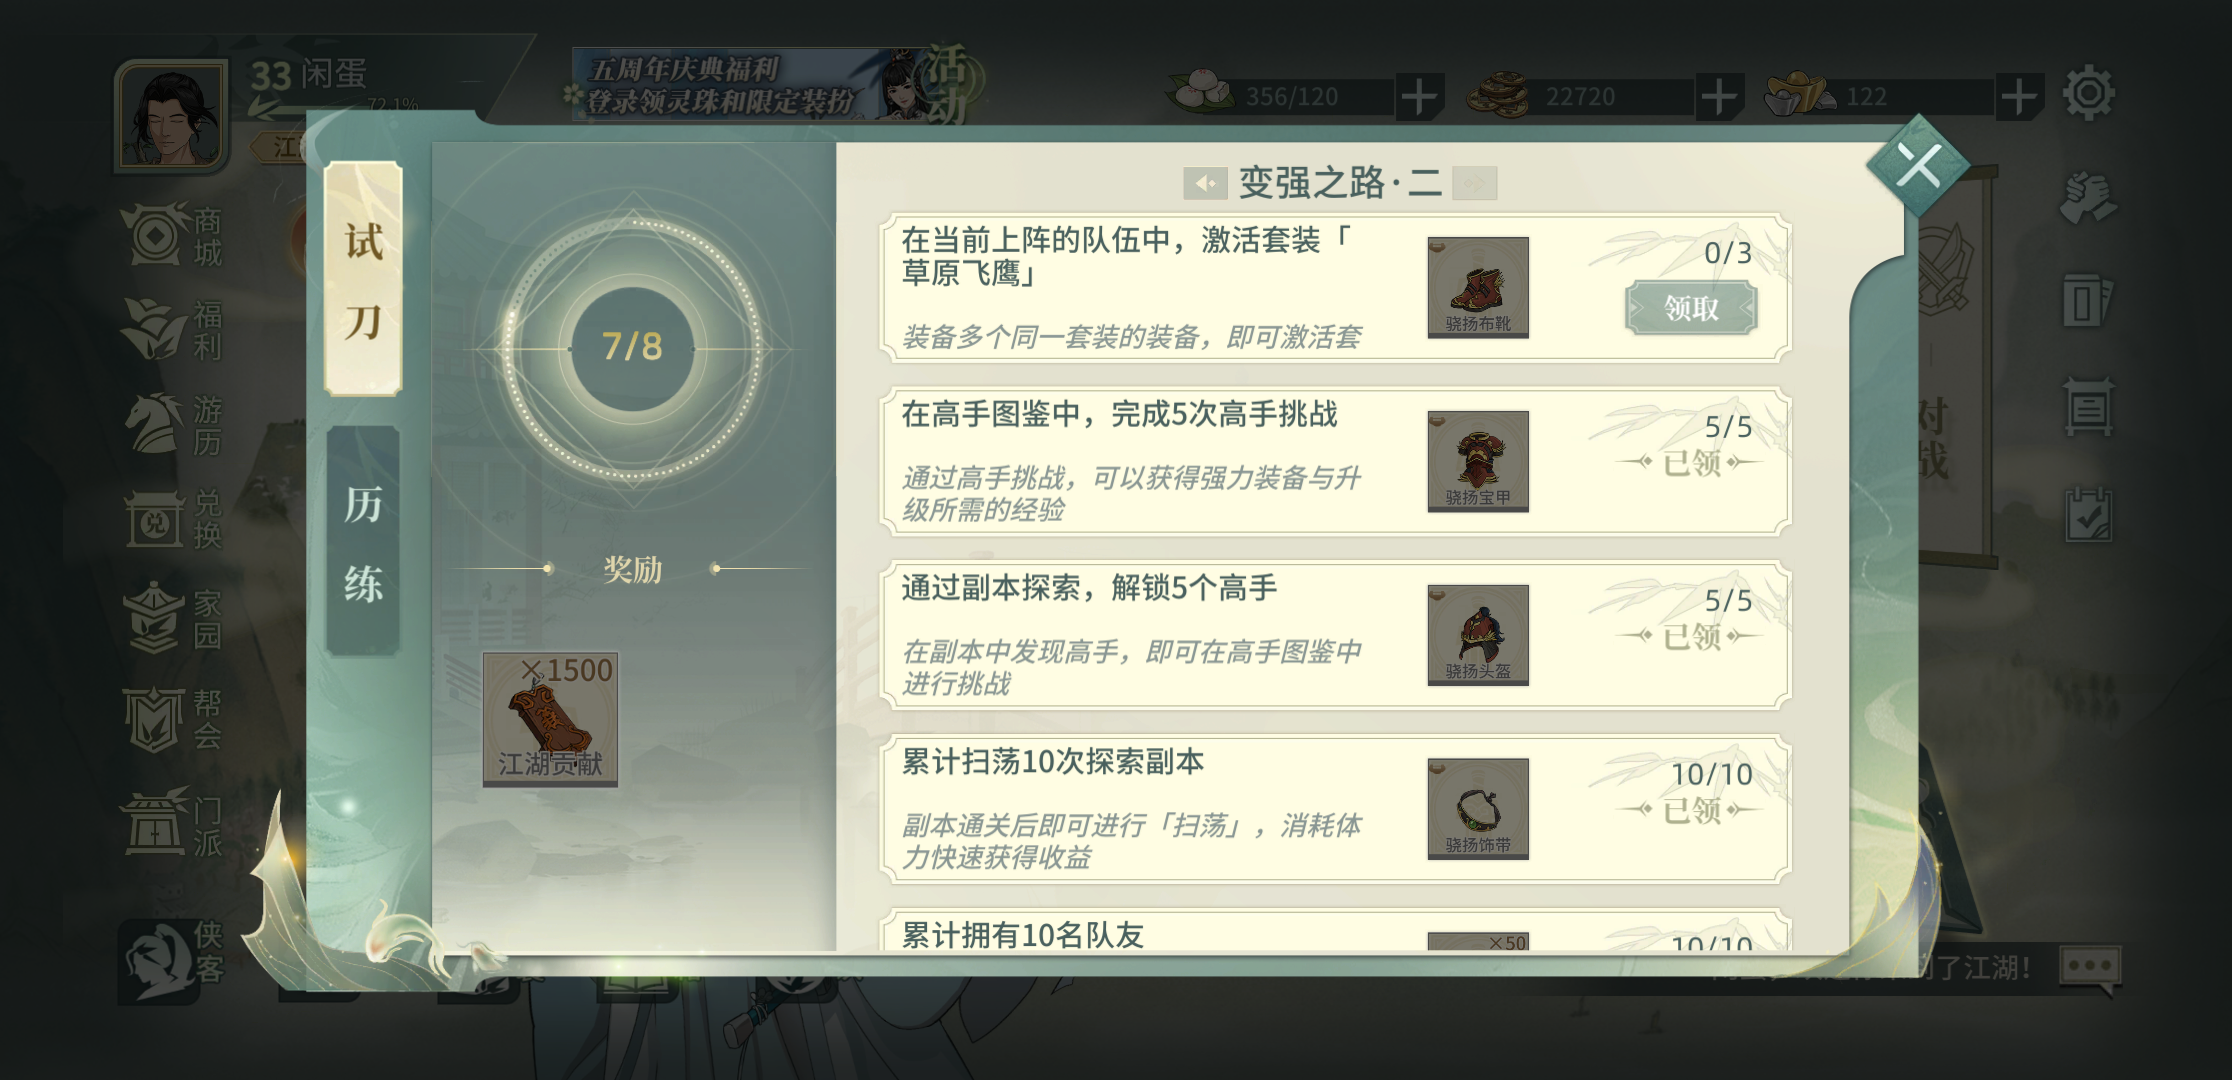Viewport: 2232px width, 1080px height.
Task: Add stamina buns with plus button
Action: tap(1419, 97)
